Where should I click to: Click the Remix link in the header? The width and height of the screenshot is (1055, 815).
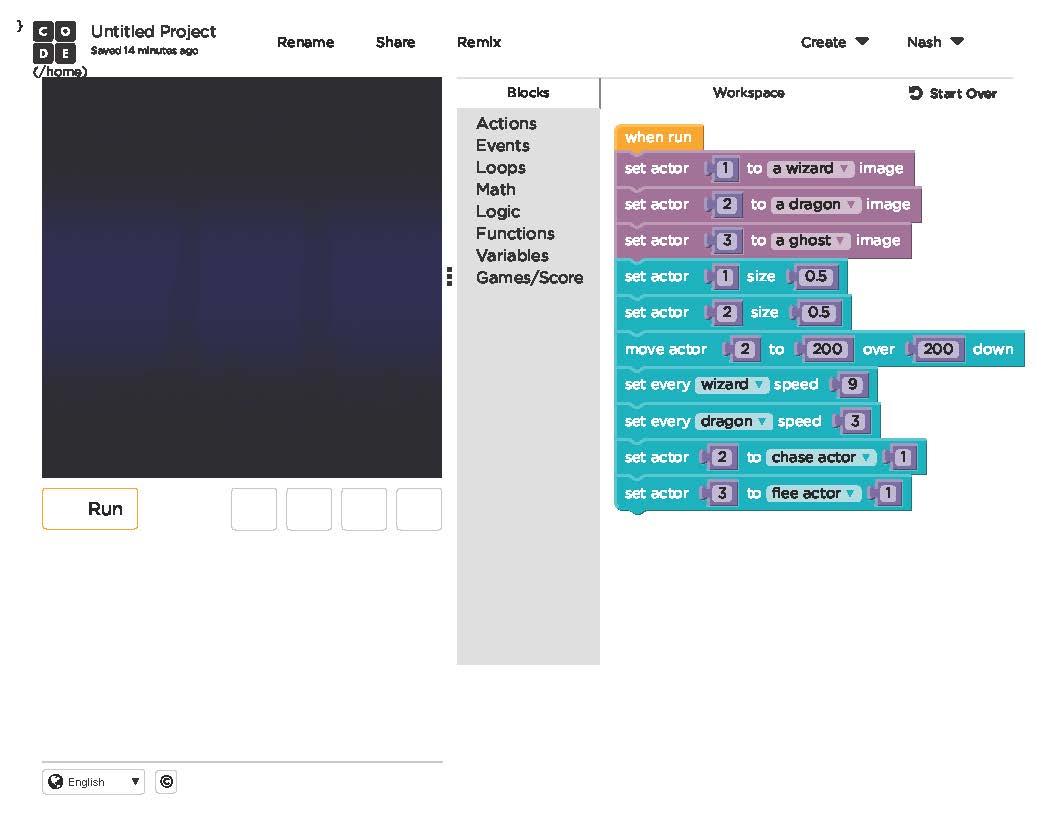479,42
